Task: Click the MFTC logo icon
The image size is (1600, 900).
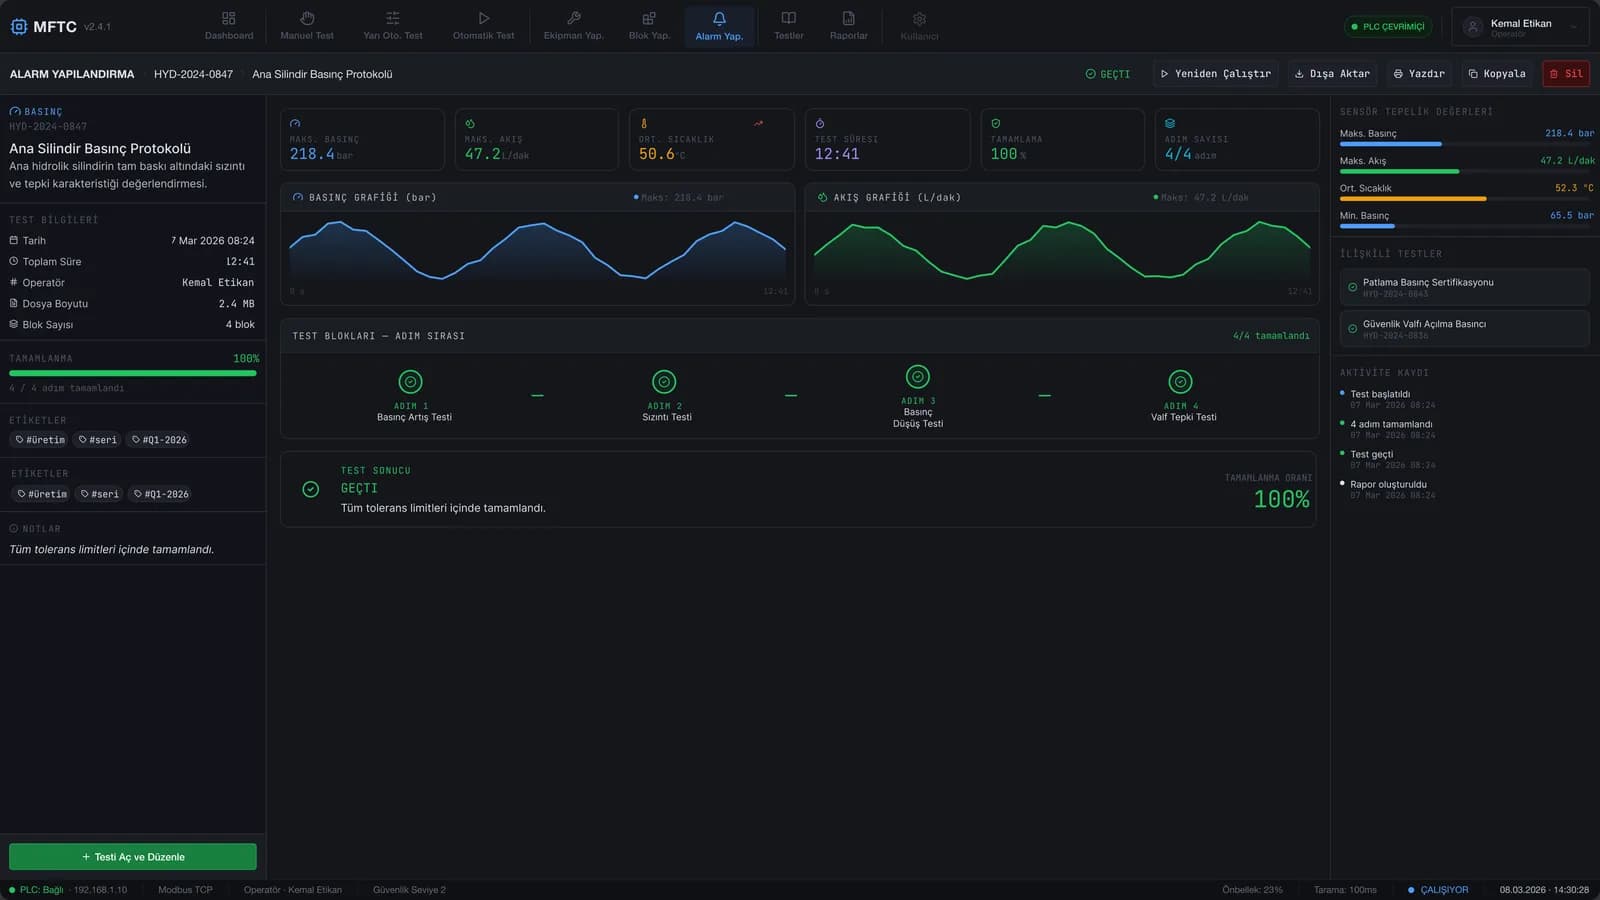Action: pos(19,27)
